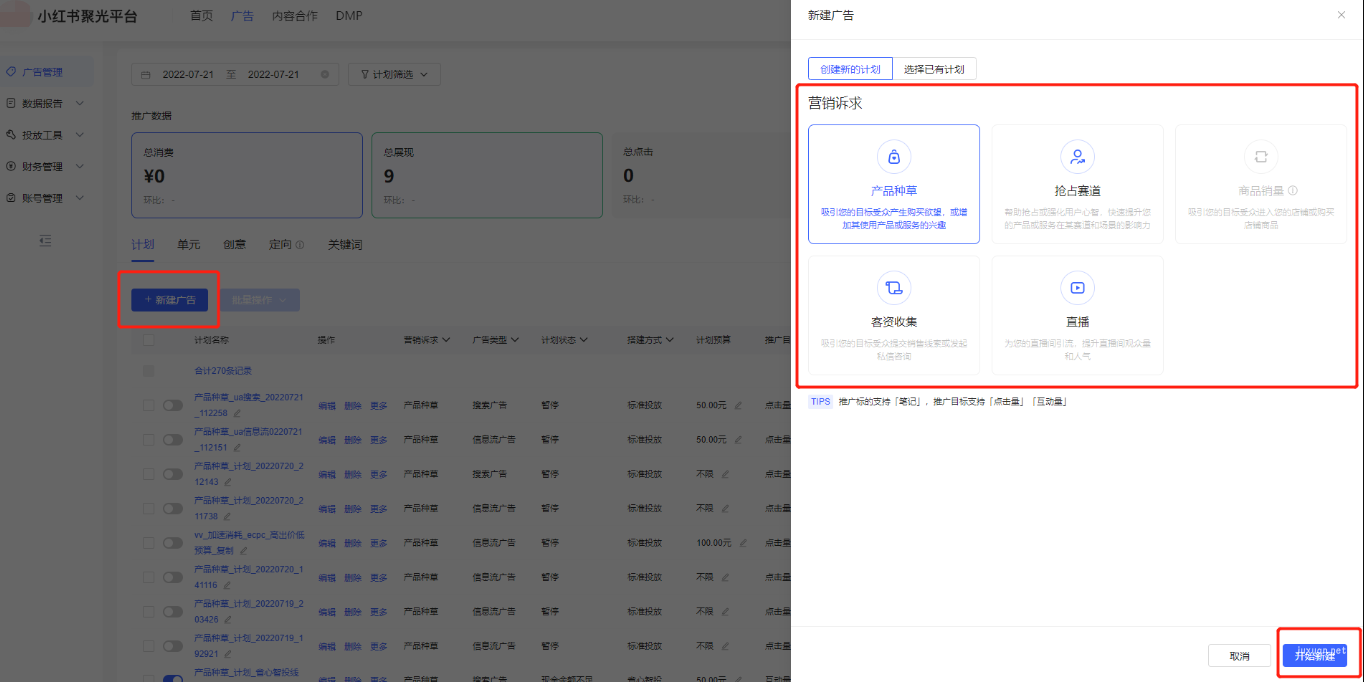Check the select-all checkbox in table header
The height and width of the screenshot is (682, 1364).
click(x=149, y=340)
